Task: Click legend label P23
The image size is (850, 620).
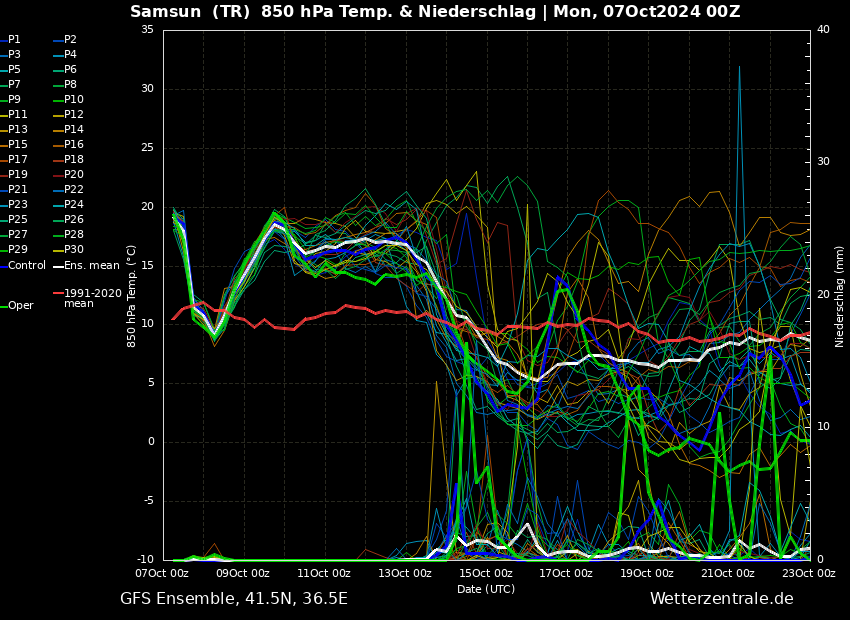Action: pyautogui.click(x=17, y=204)
